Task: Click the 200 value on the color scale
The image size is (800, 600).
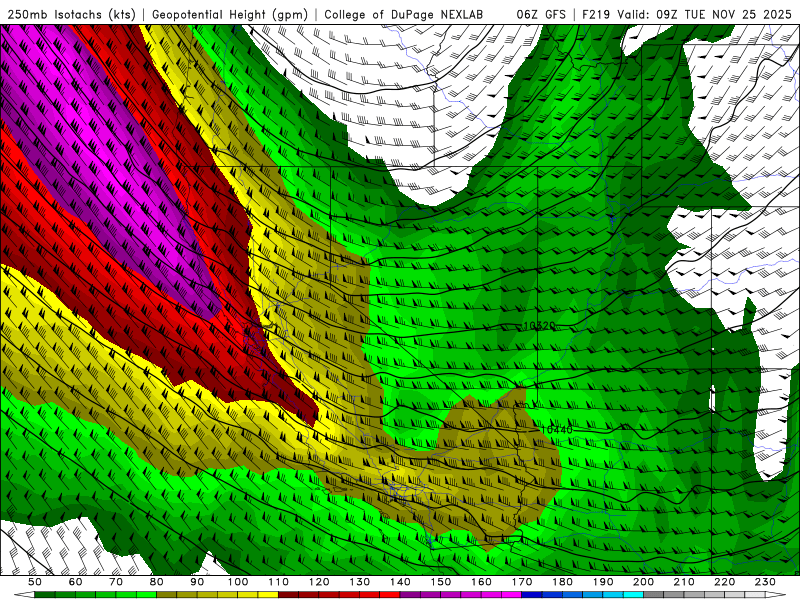Action: tap(643, 582)
